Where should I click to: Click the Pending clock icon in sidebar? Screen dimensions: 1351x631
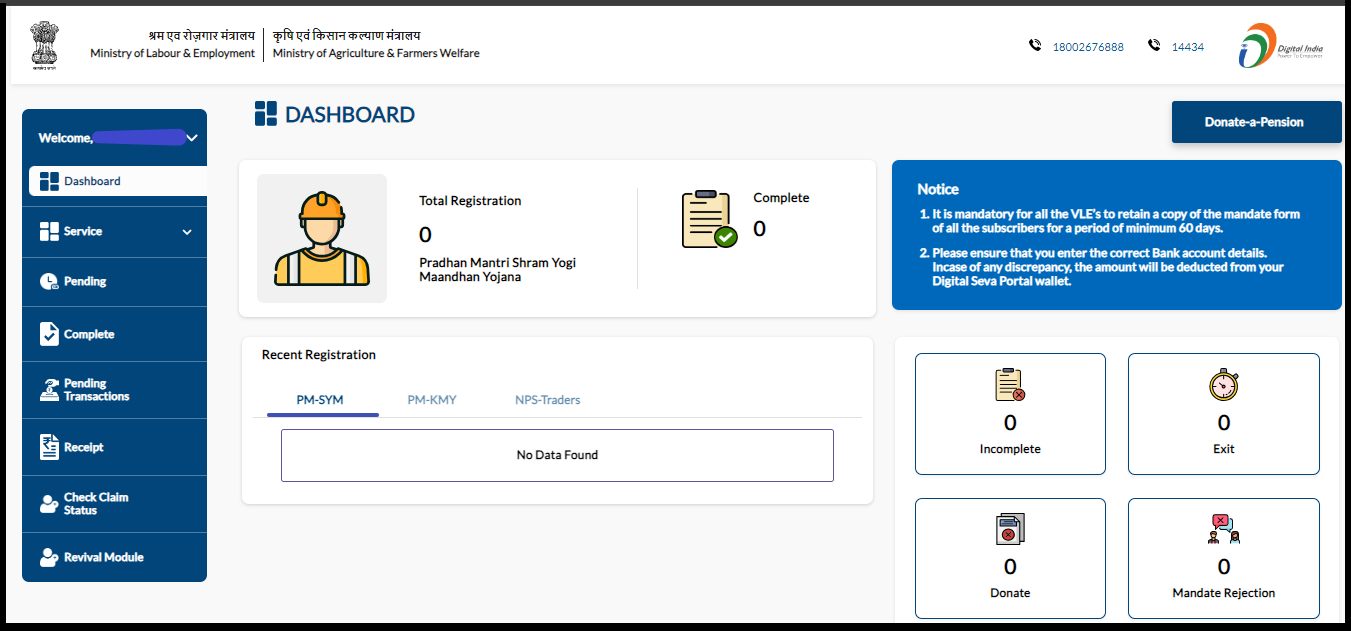point(49,282)
